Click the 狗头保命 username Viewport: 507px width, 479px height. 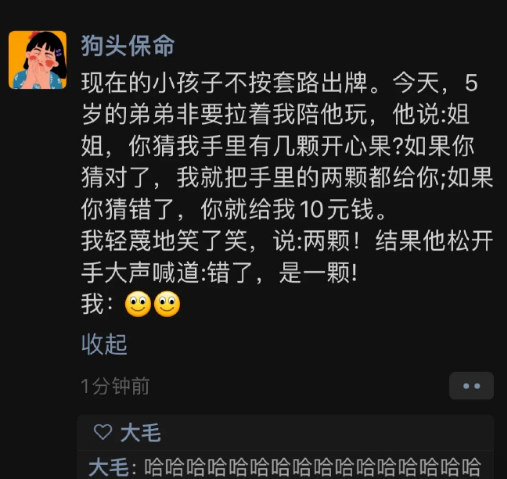(x=128, y=45)
